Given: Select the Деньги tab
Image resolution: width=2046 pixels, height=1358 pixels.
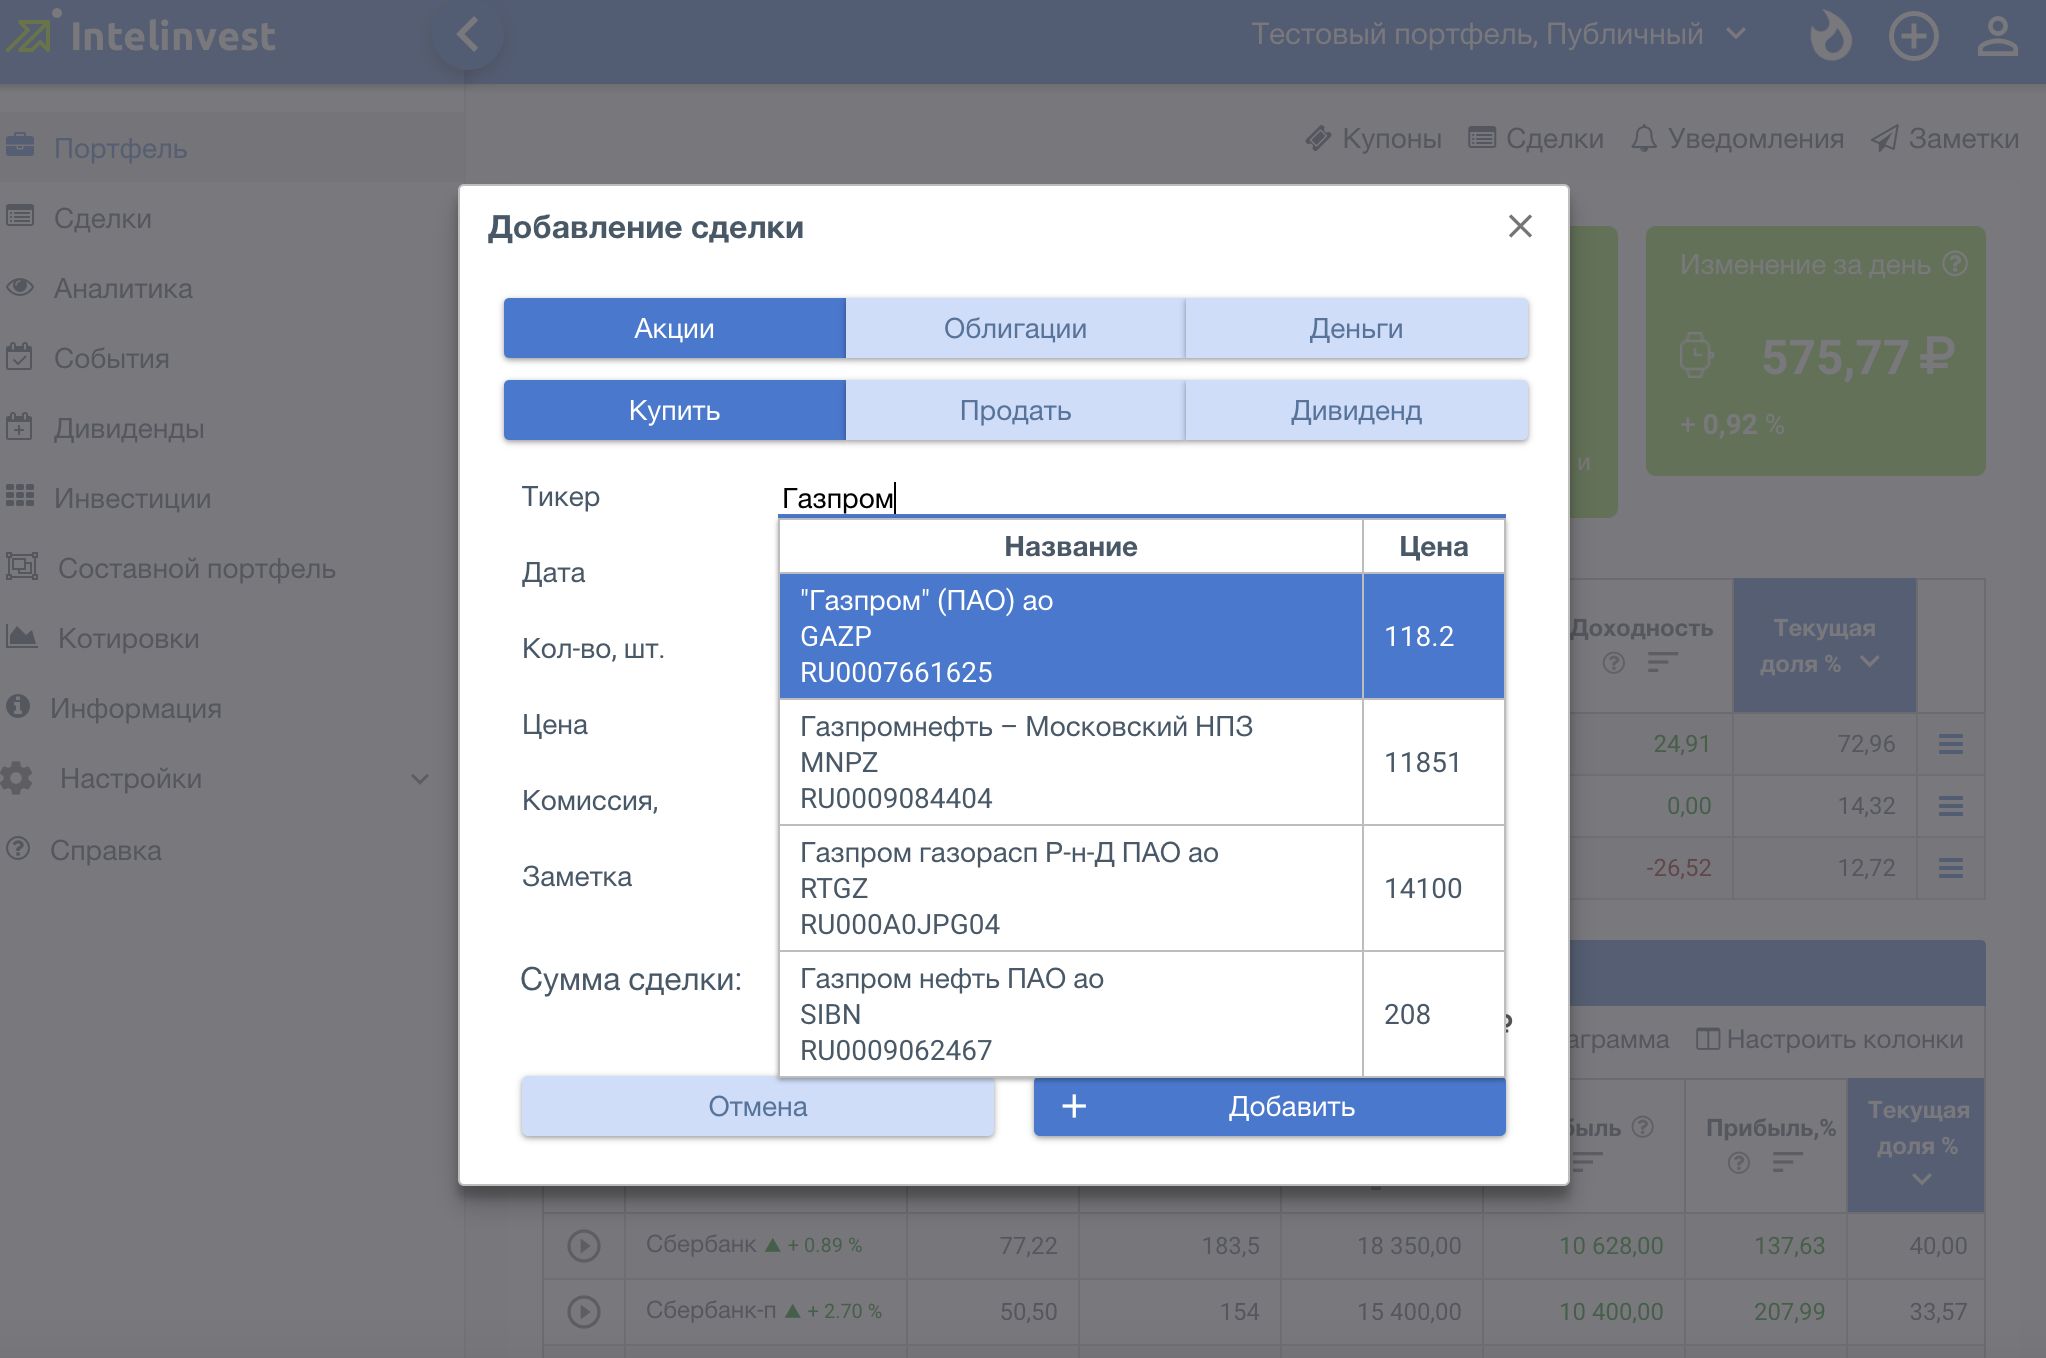Looking at the screenshot, I should coord(1357,328).
